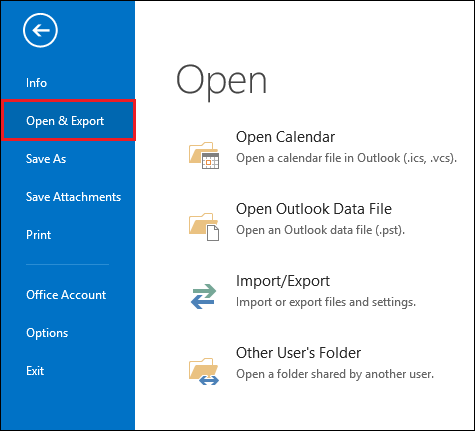Go to Office Account
The height and width of the screenshot is (431, 475).
[66, 295]
